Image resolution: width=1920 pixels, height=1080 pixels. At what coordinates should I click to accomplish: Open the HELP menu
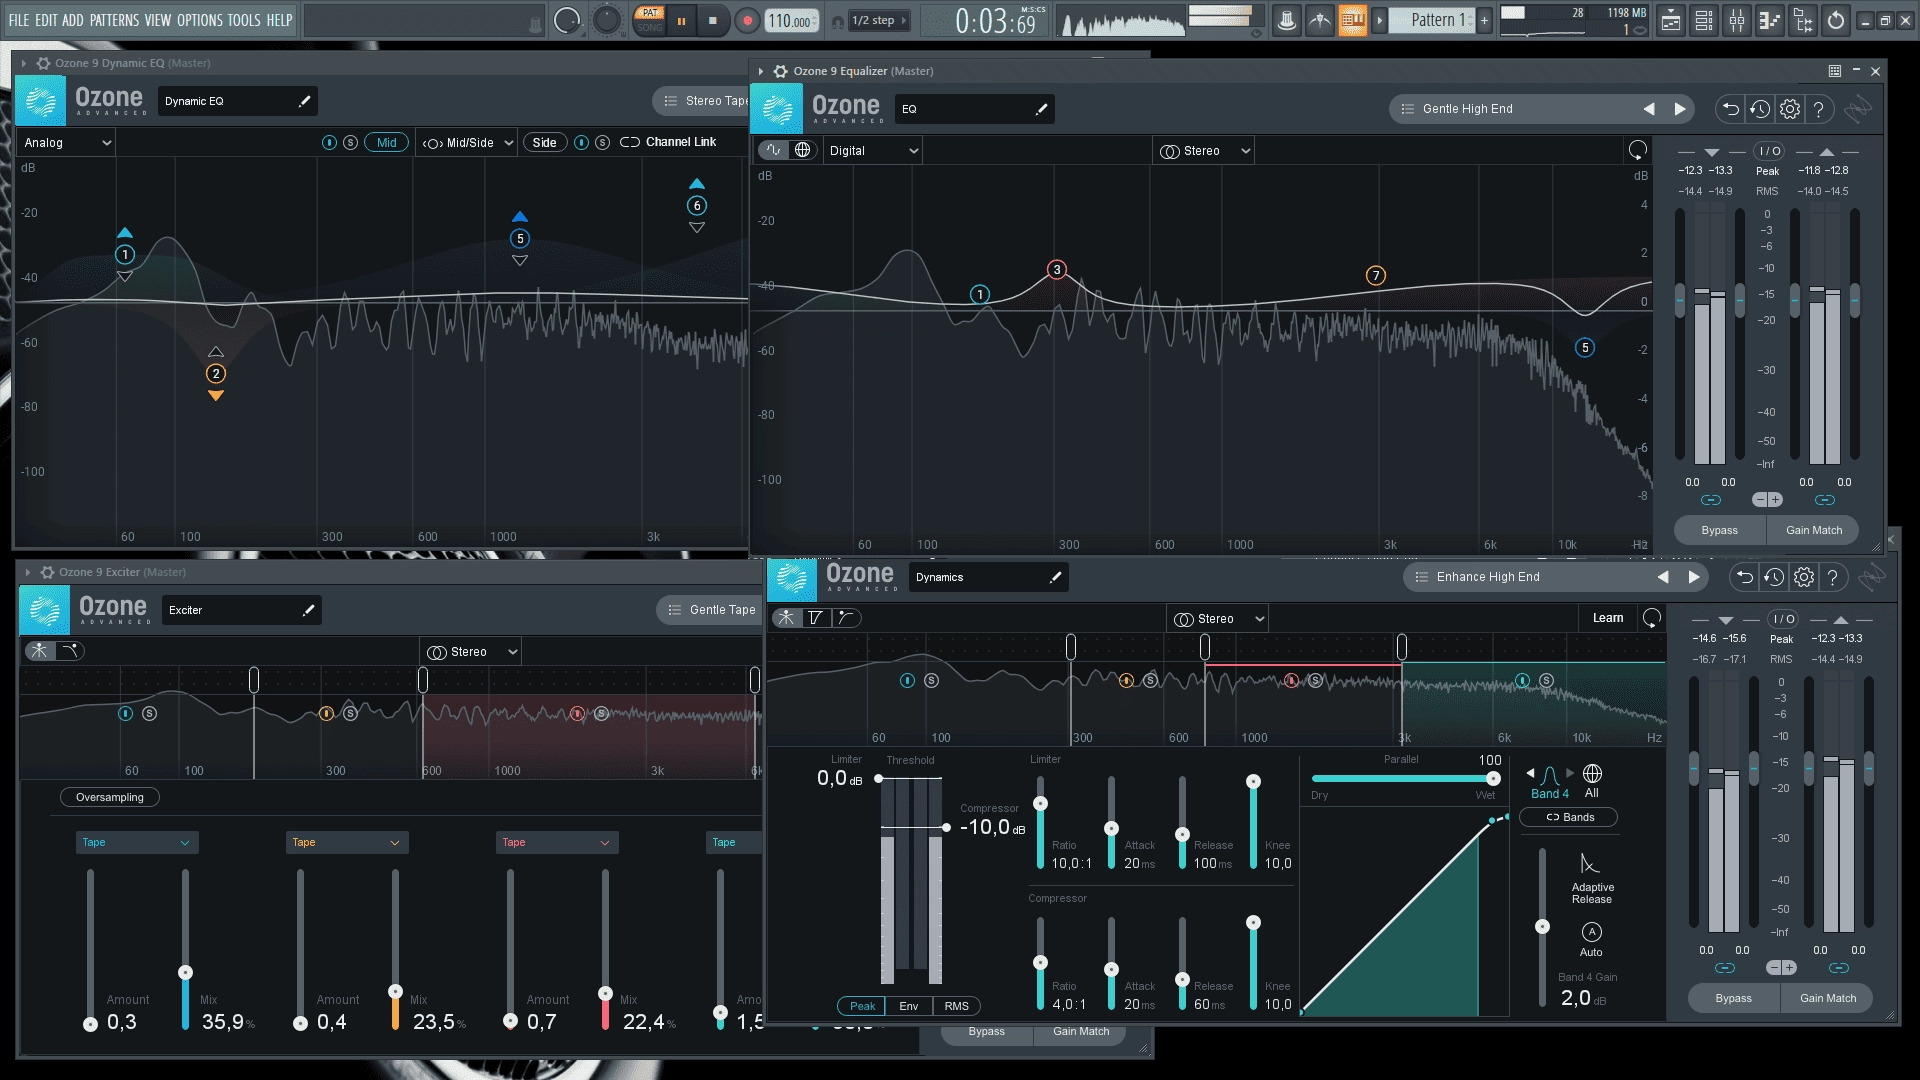tap(279, 20)
